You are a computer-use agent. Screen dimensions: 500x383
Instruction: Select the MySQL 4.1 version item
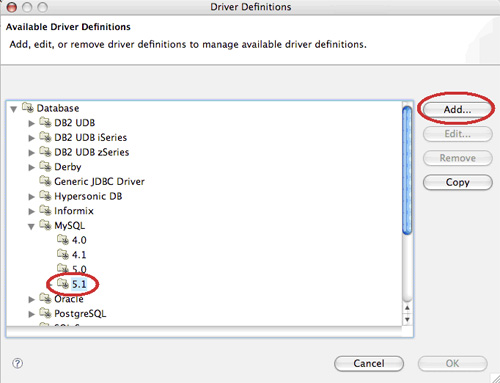(x=79, y=255)
